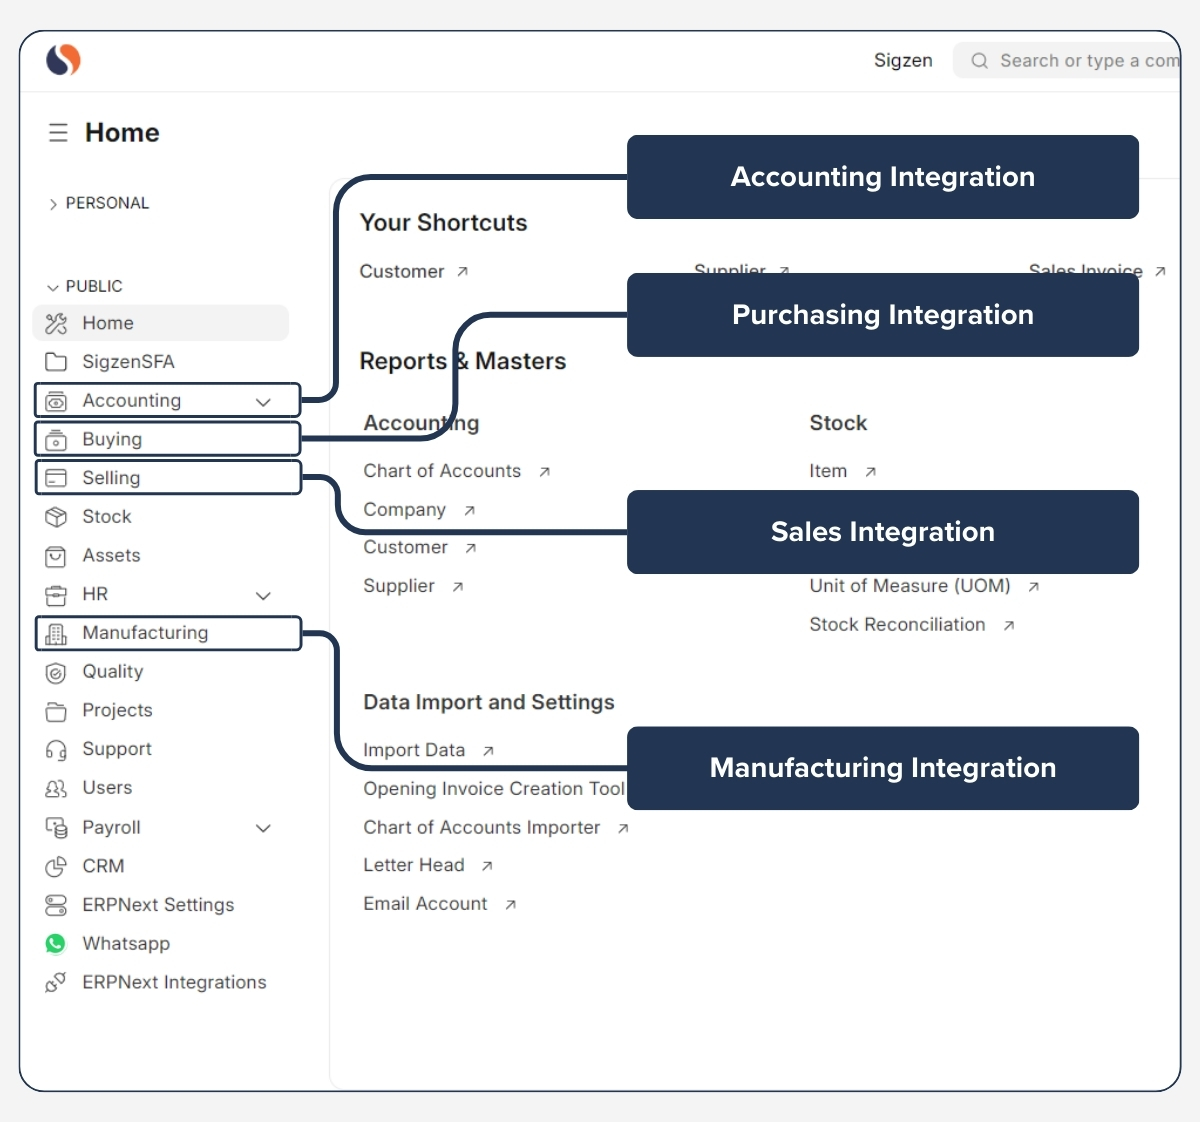
Task: Click the Quality module icon
Action: pyautogui.click(x=56, y=672)
